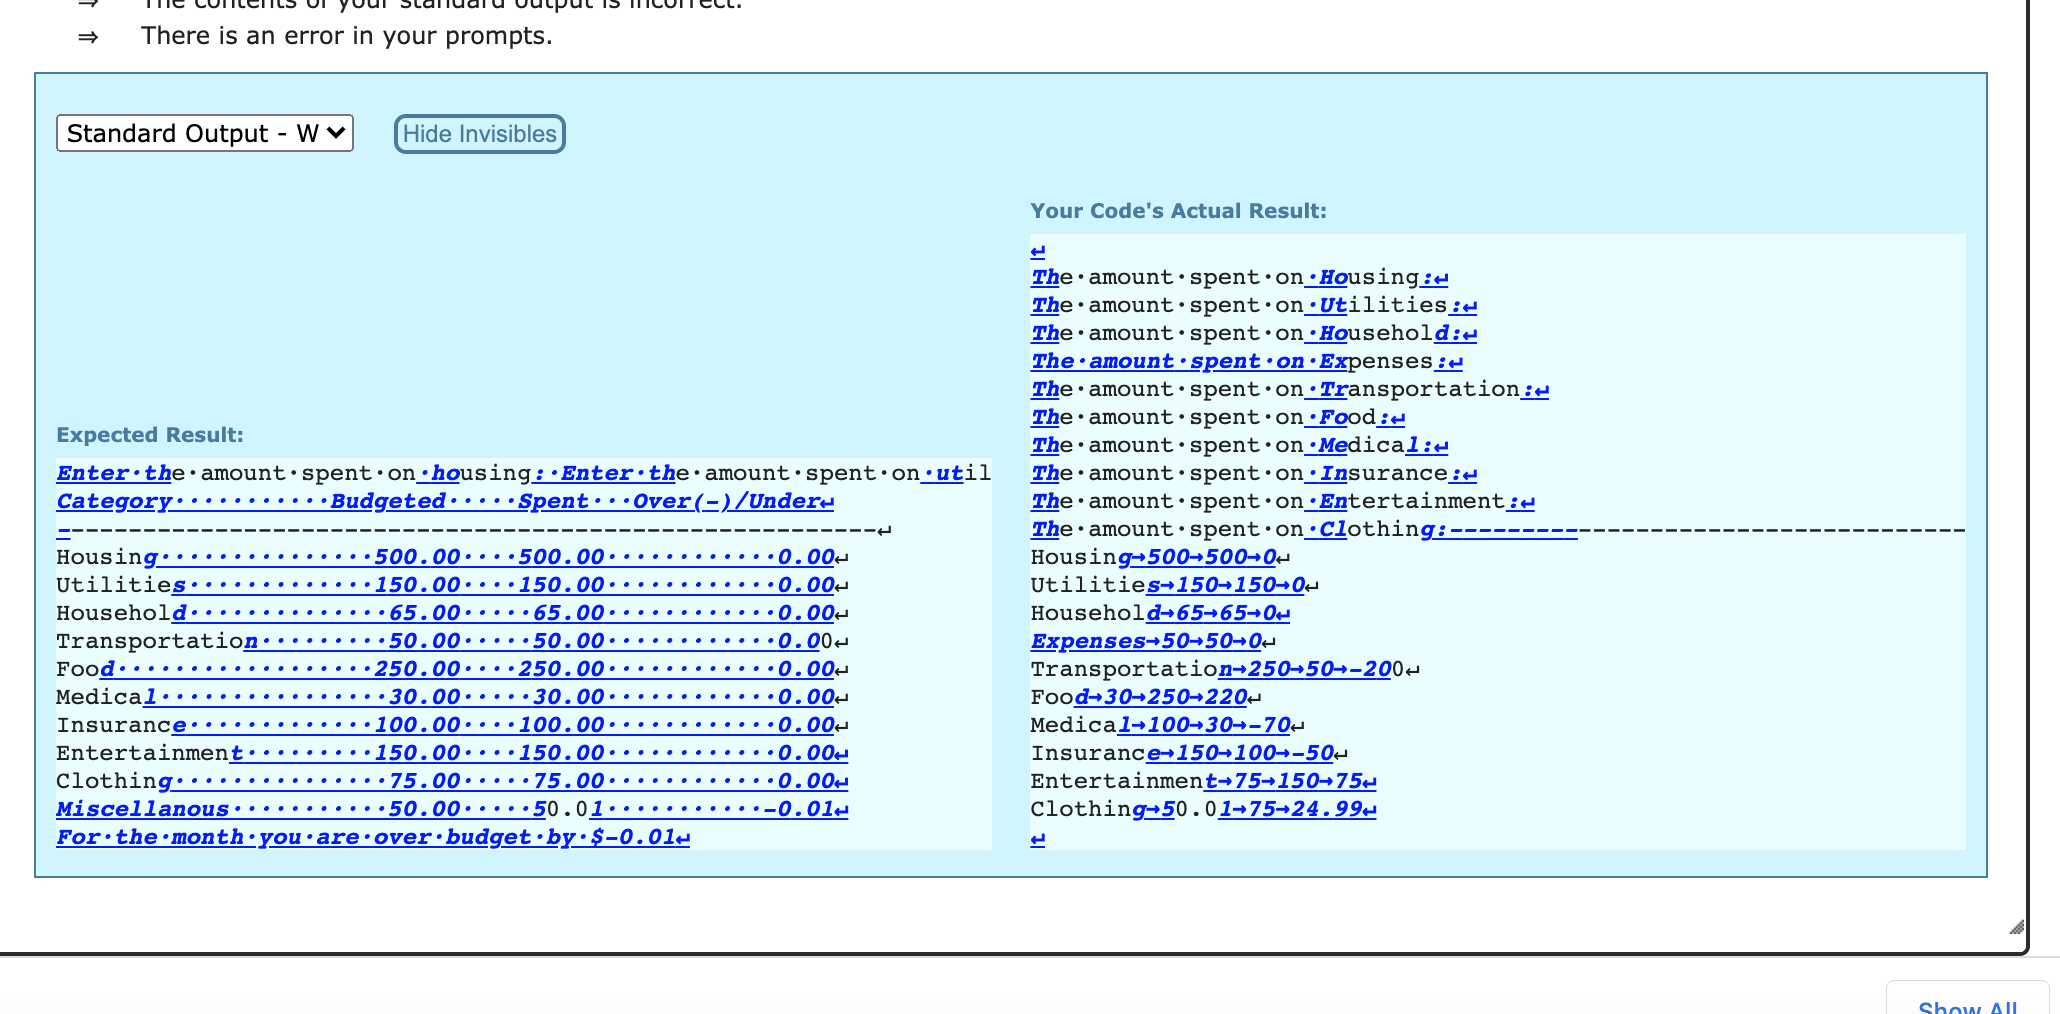Open the Standard Output dropdown
2060x1014 pixels.
tap(204, 133)
